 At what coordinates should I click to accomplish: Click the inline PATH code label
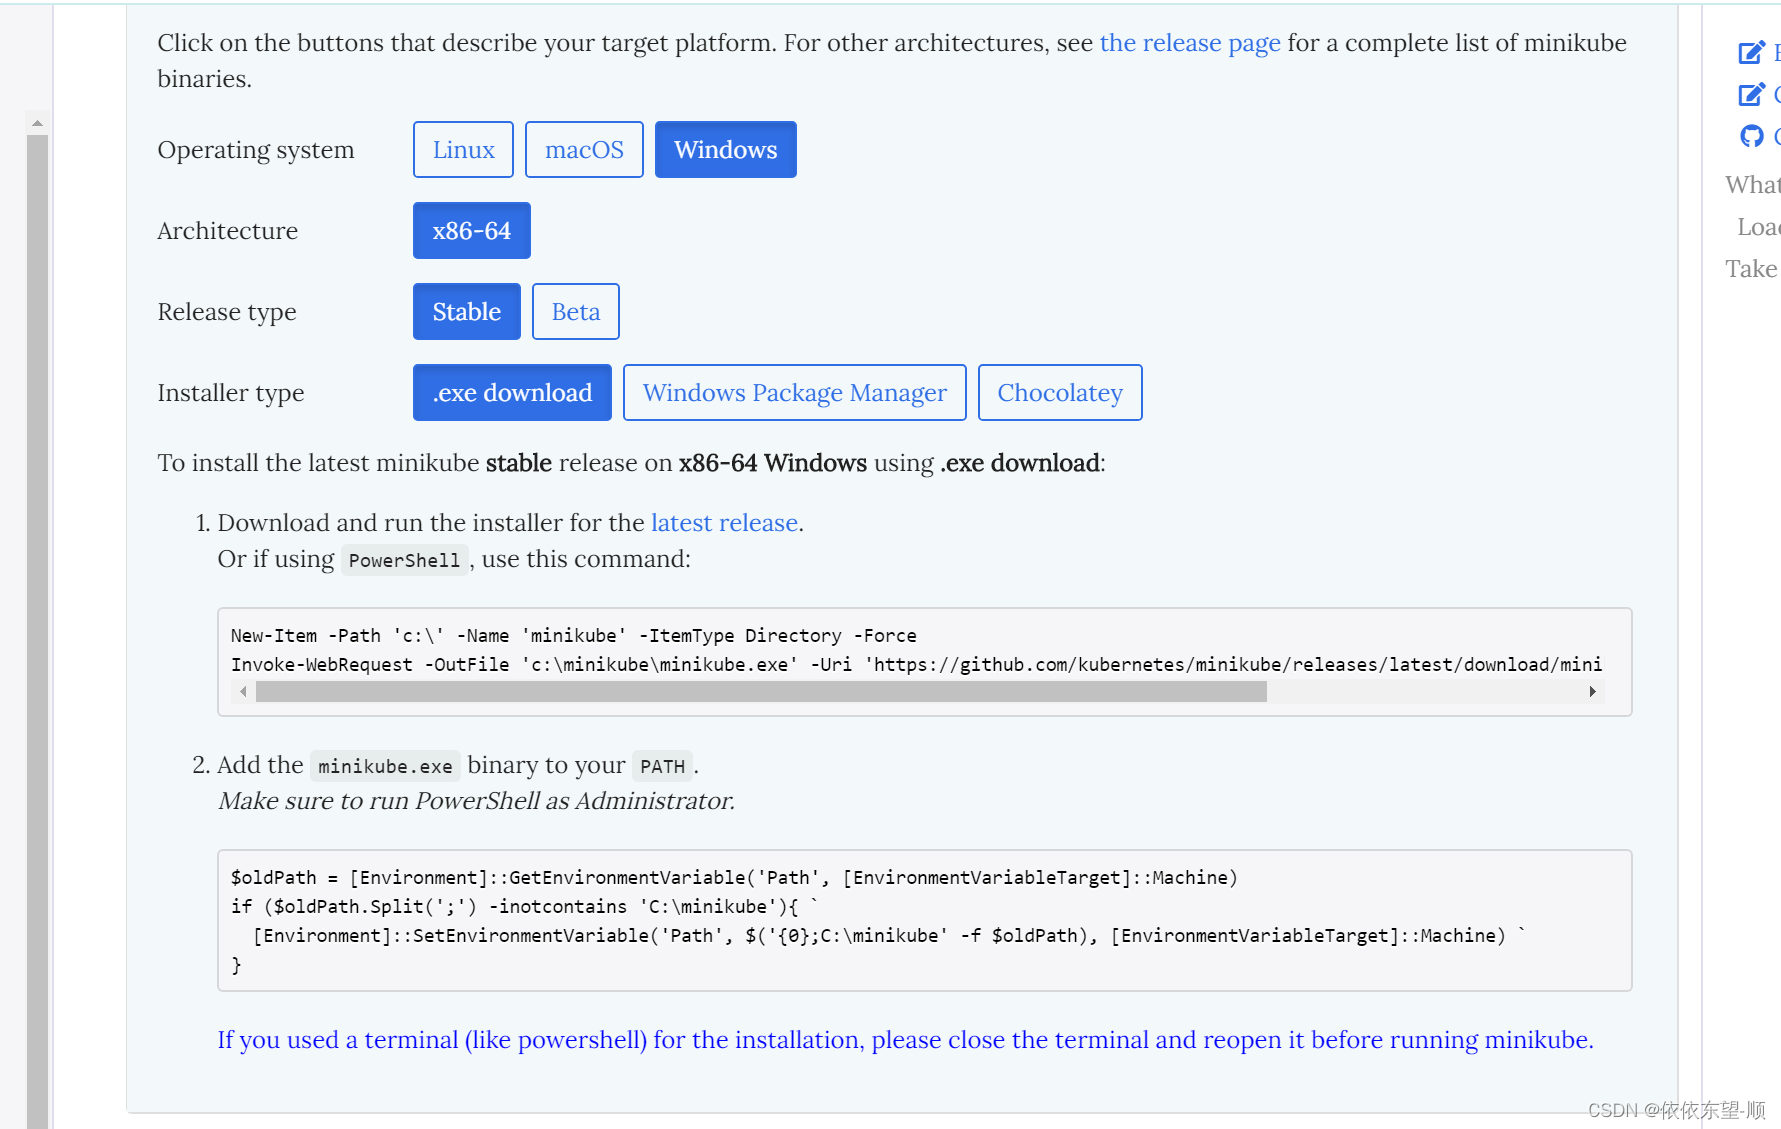662,766
